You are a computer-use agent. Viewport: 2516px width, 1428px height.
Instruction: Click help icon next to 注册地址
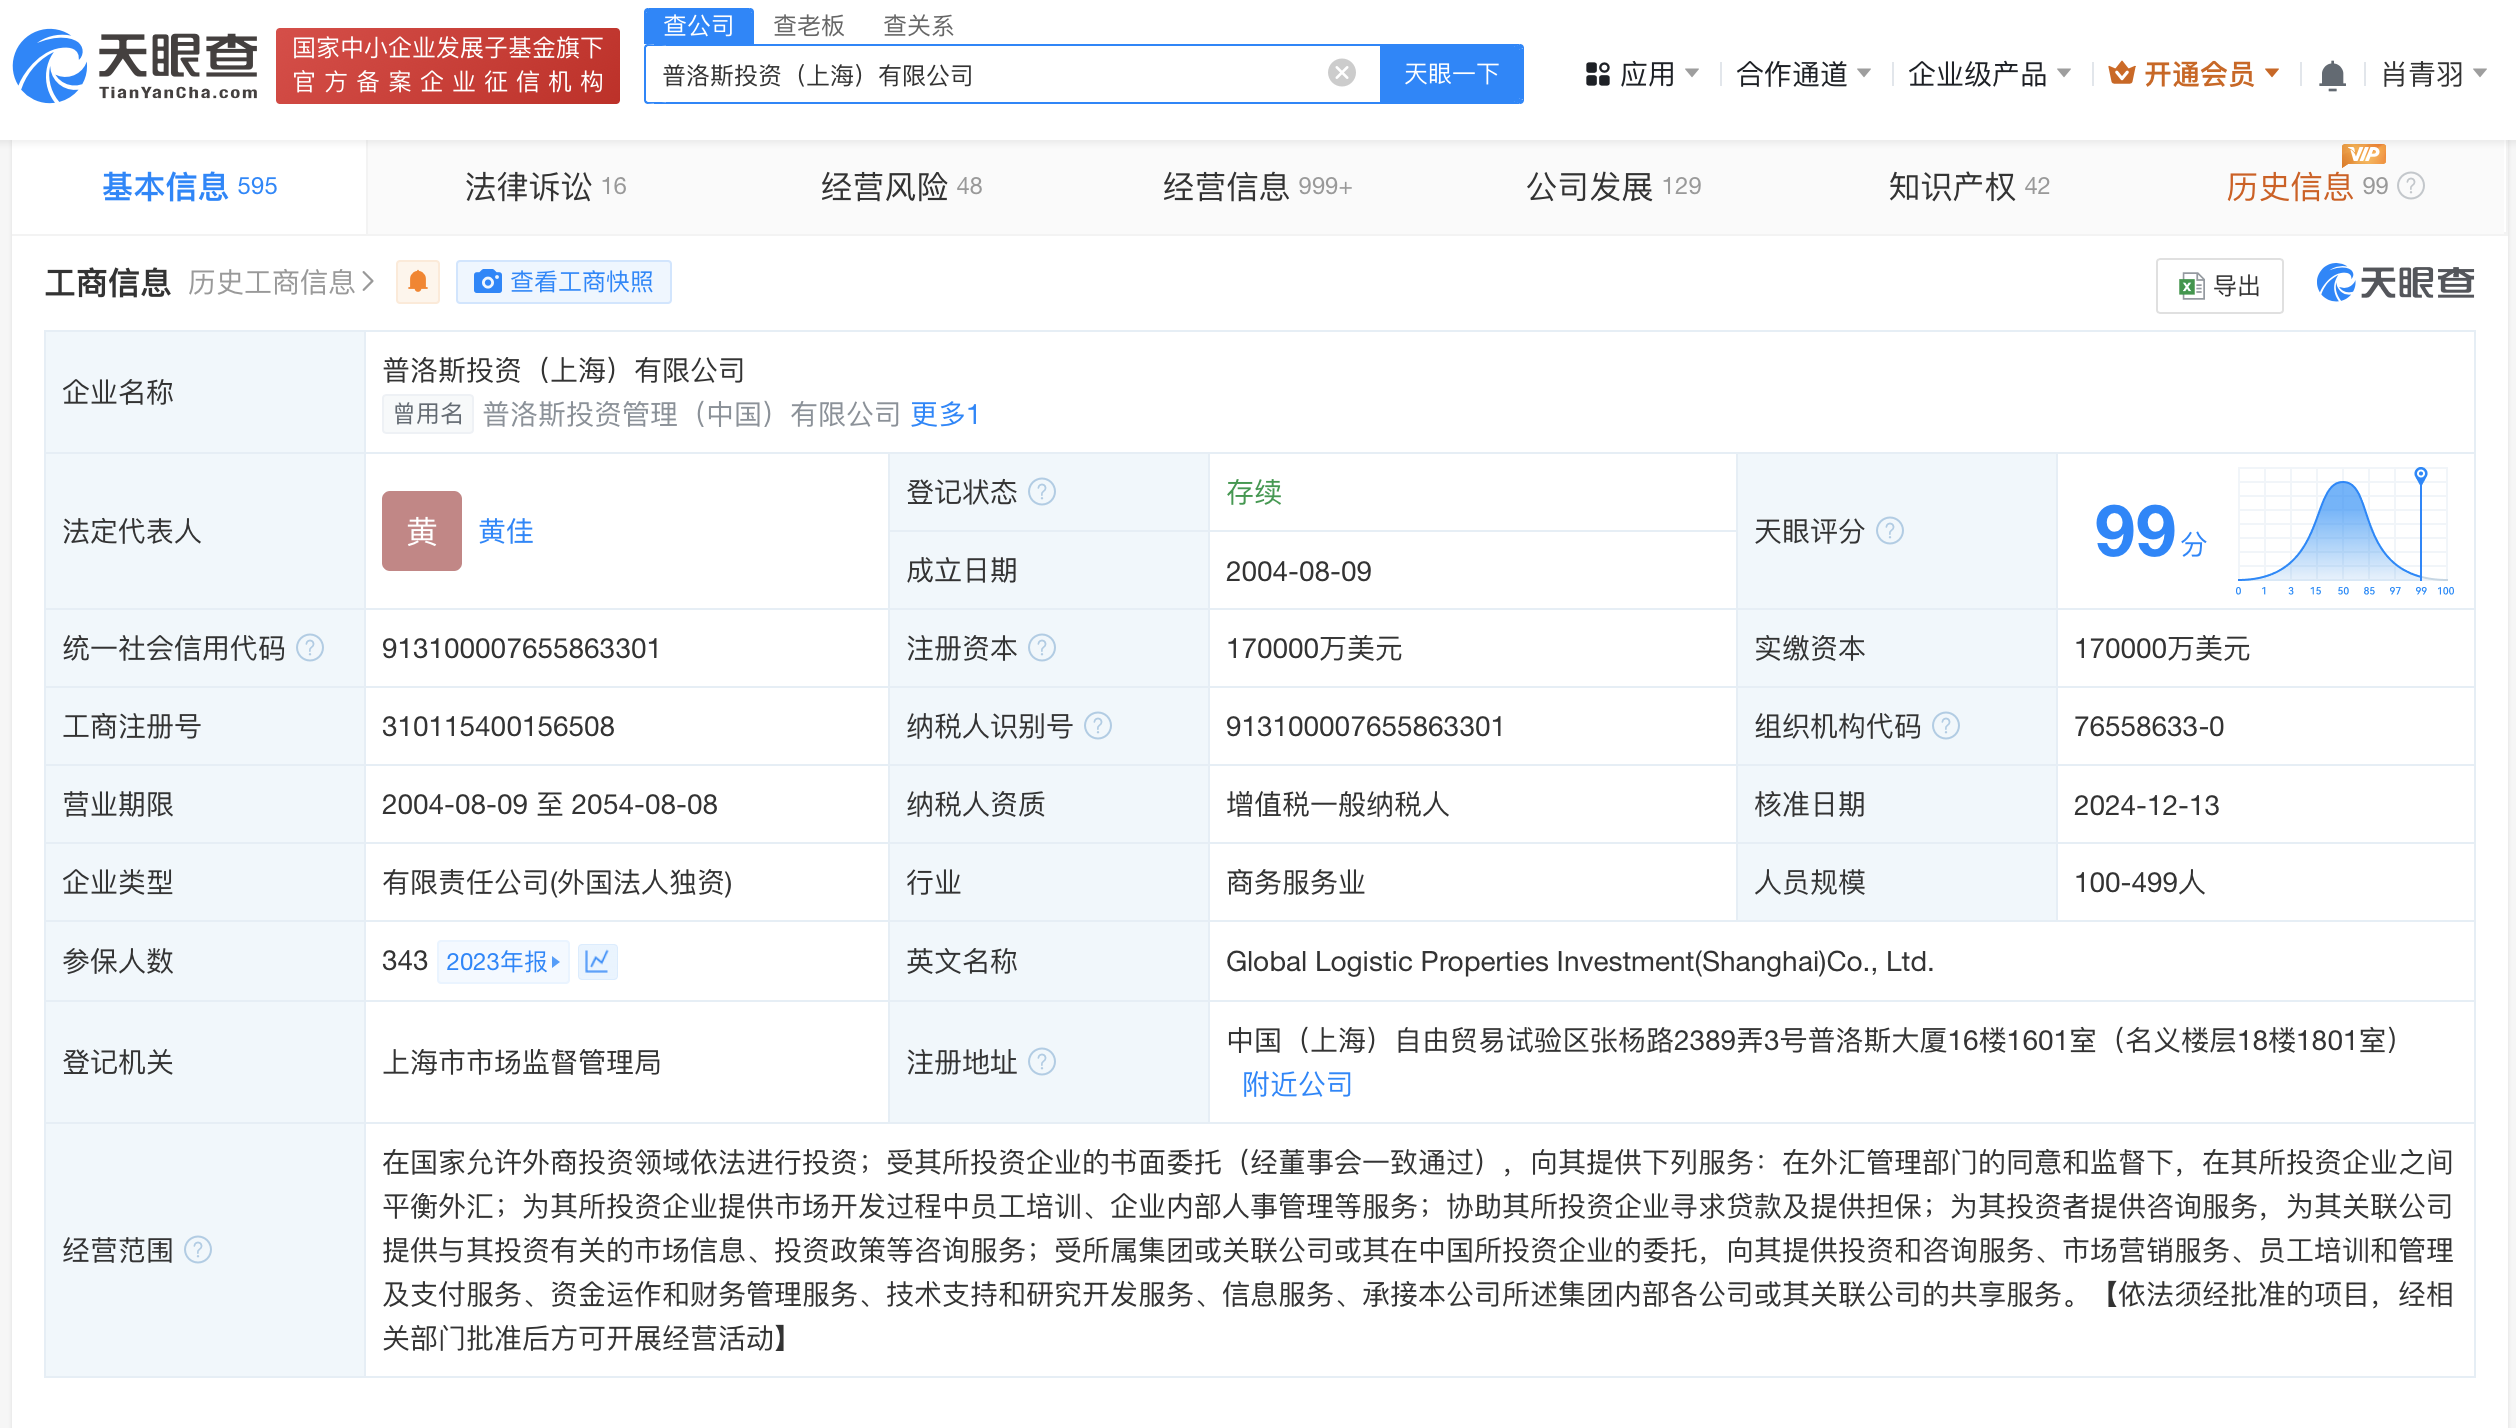(1042, 1062)
